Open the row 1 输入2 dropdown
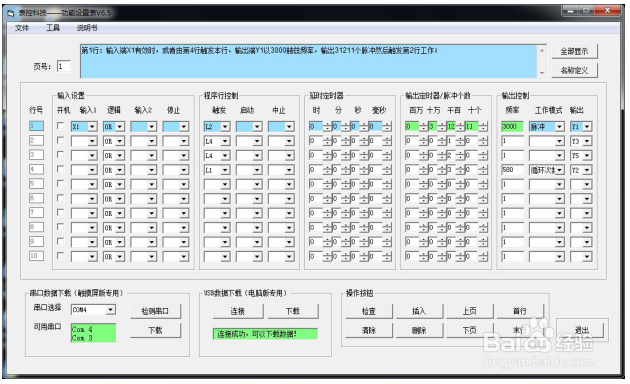 [x=143, y=127]
